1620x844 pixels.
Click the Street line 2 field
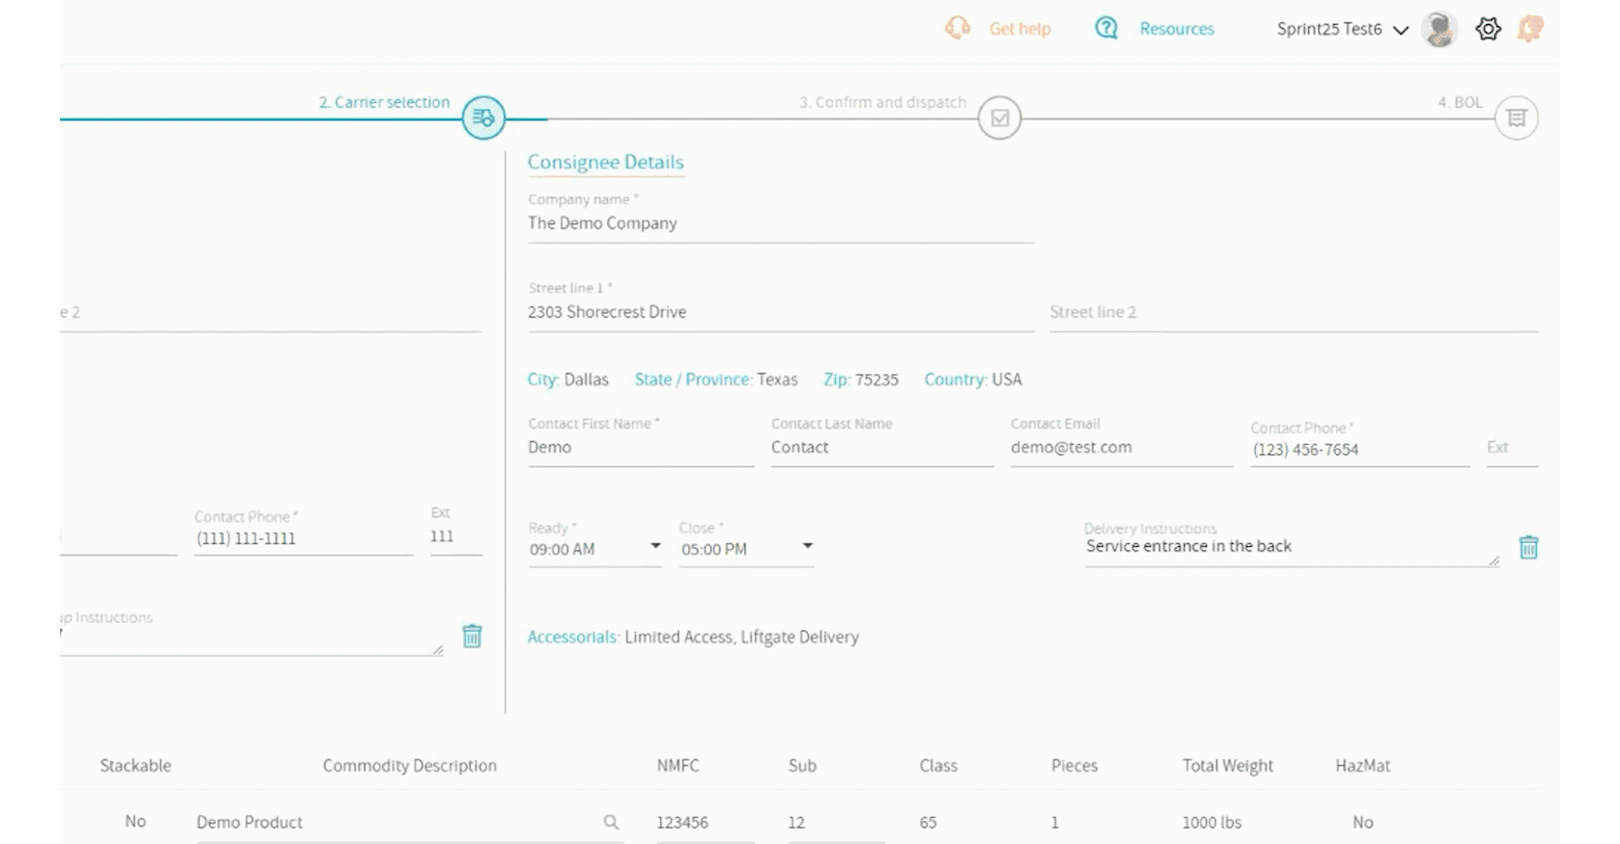point(1292,312)
